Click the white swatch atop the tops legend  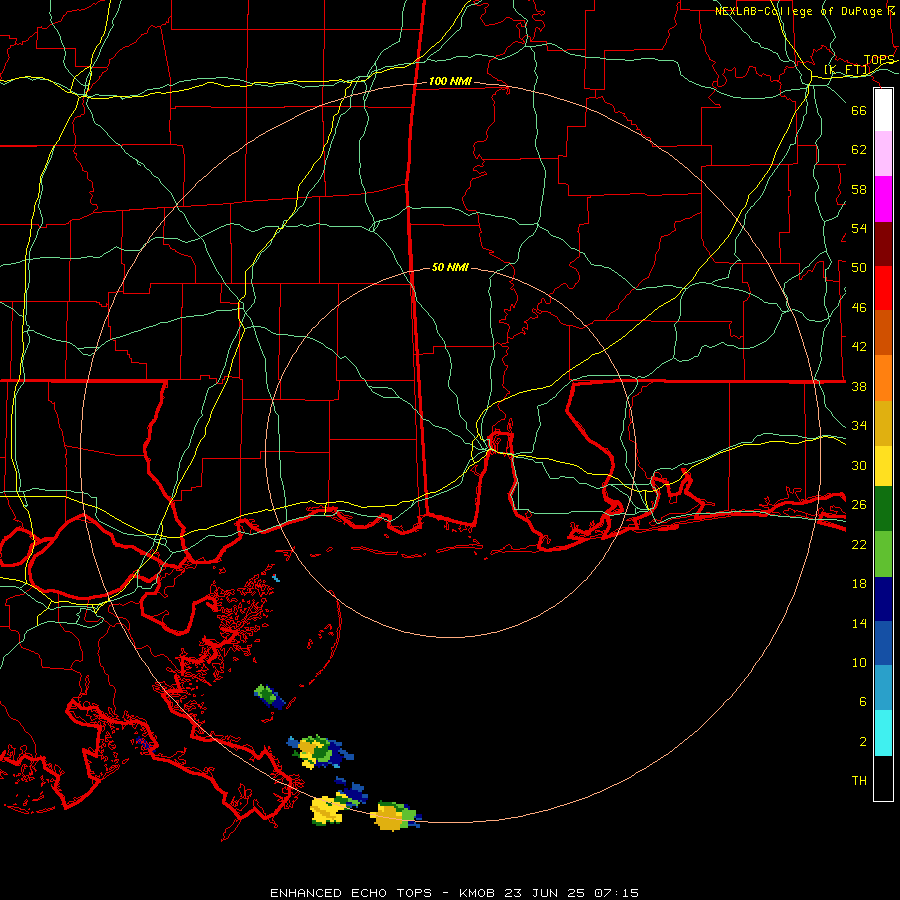click(x=883, y=110)
